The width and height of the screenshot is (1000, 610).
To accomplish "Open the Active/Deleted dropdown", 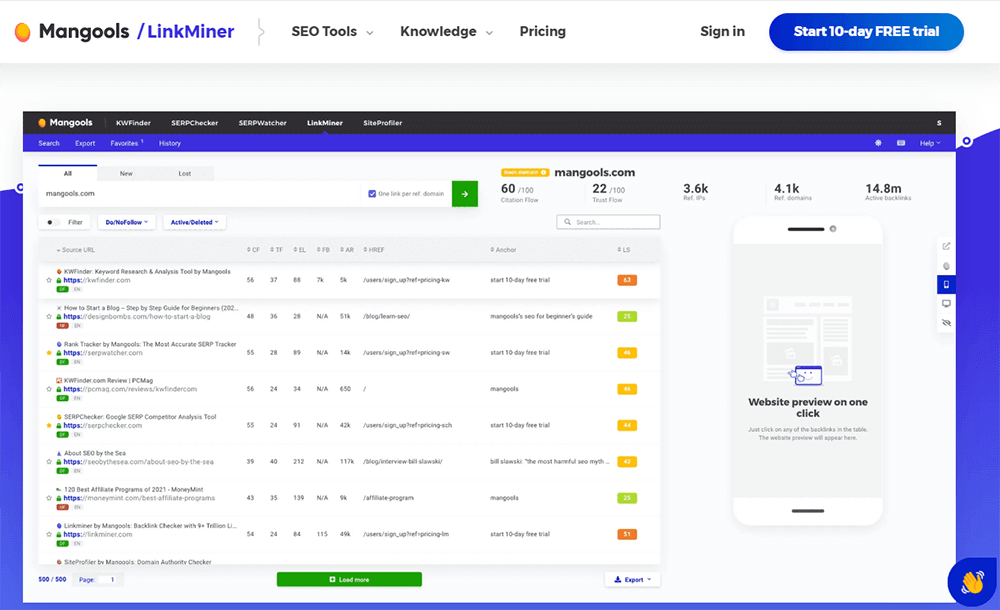I will pyautogui.click(x=195, y=223).
